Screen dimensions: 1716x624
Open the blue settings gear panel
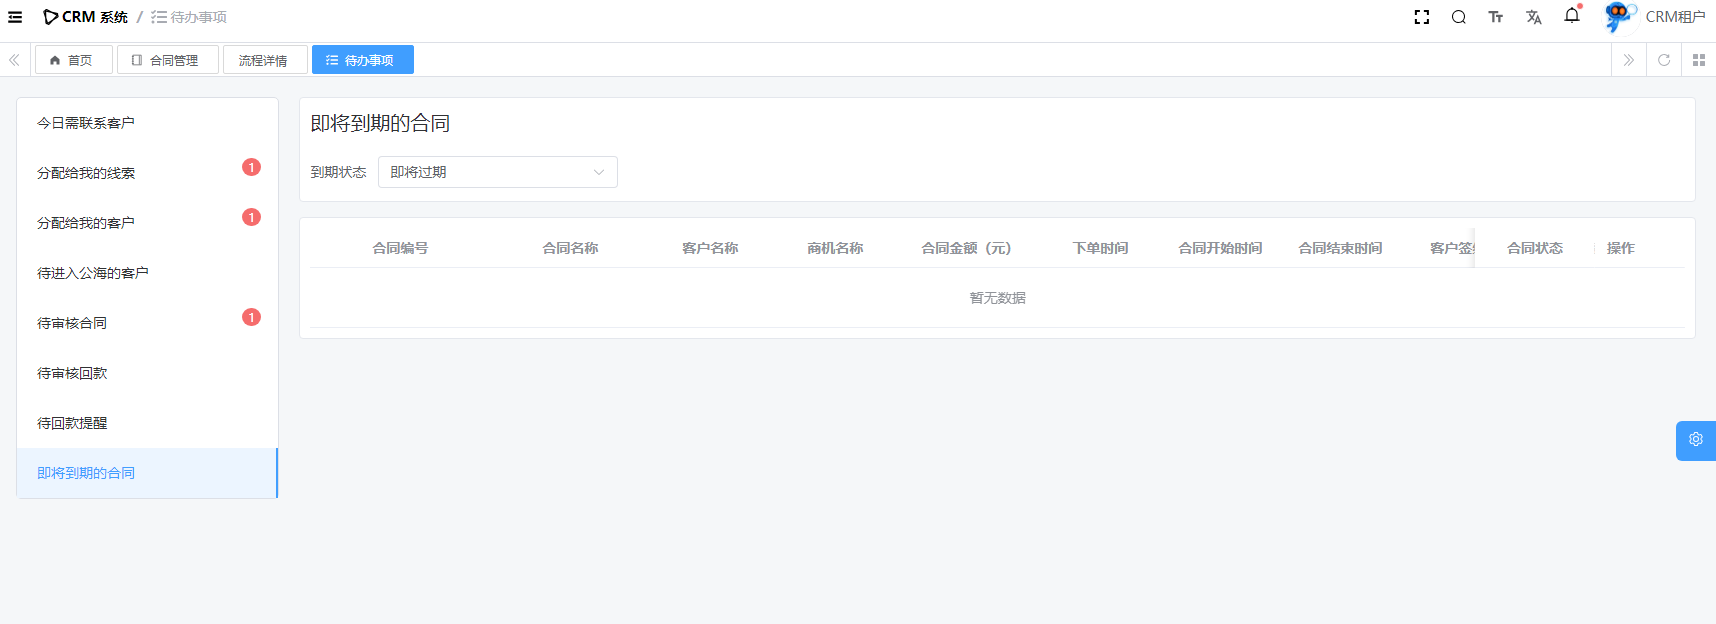coord(1695,440)
